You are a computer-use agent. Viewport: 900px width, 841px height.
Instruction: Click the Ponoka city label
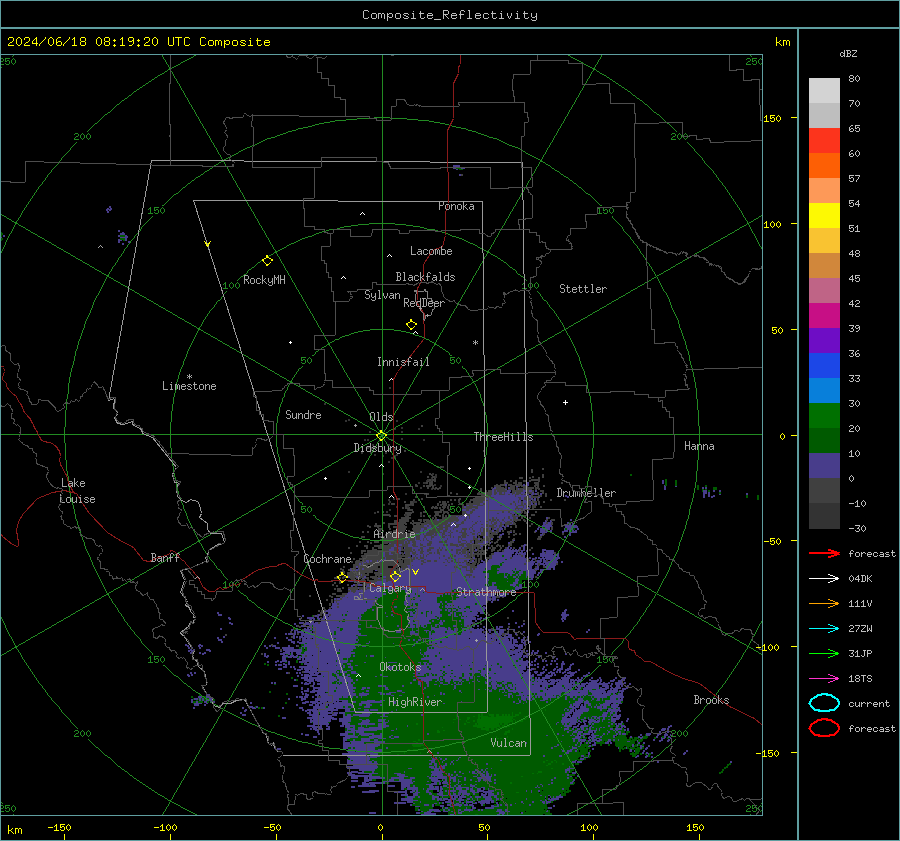click(456, 206)
